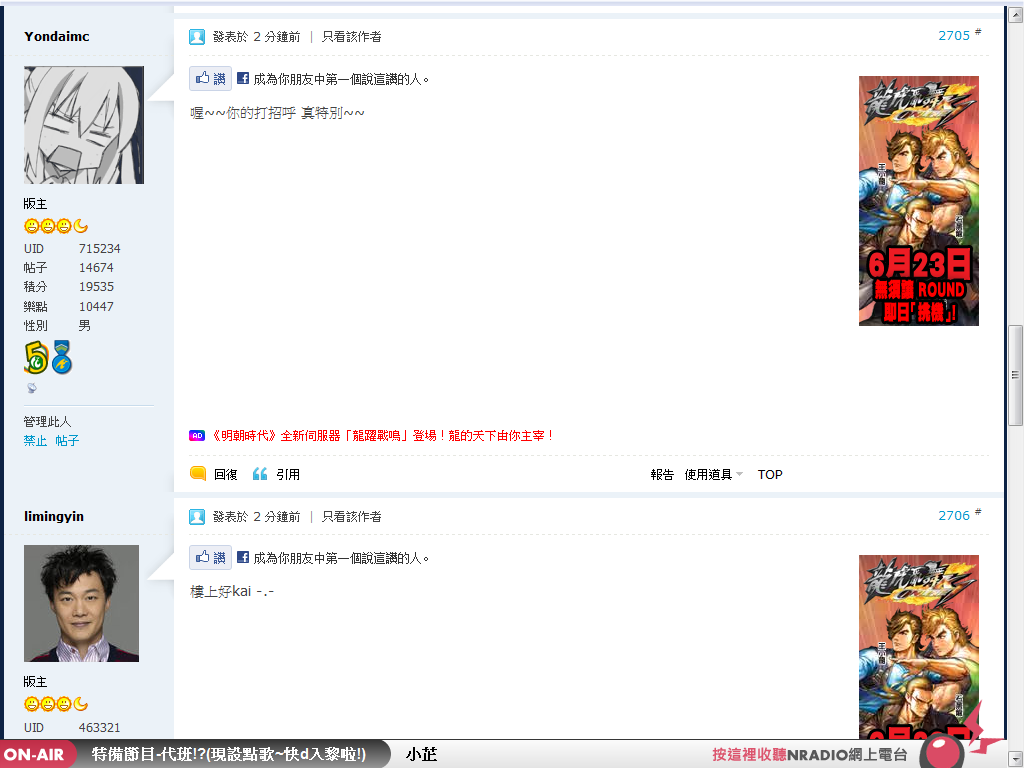The width and height of the screenshot is (1024, 768).
Task: Click 按這裡收聽NRADIO網上電台 link
Action: tap(810, 755)
